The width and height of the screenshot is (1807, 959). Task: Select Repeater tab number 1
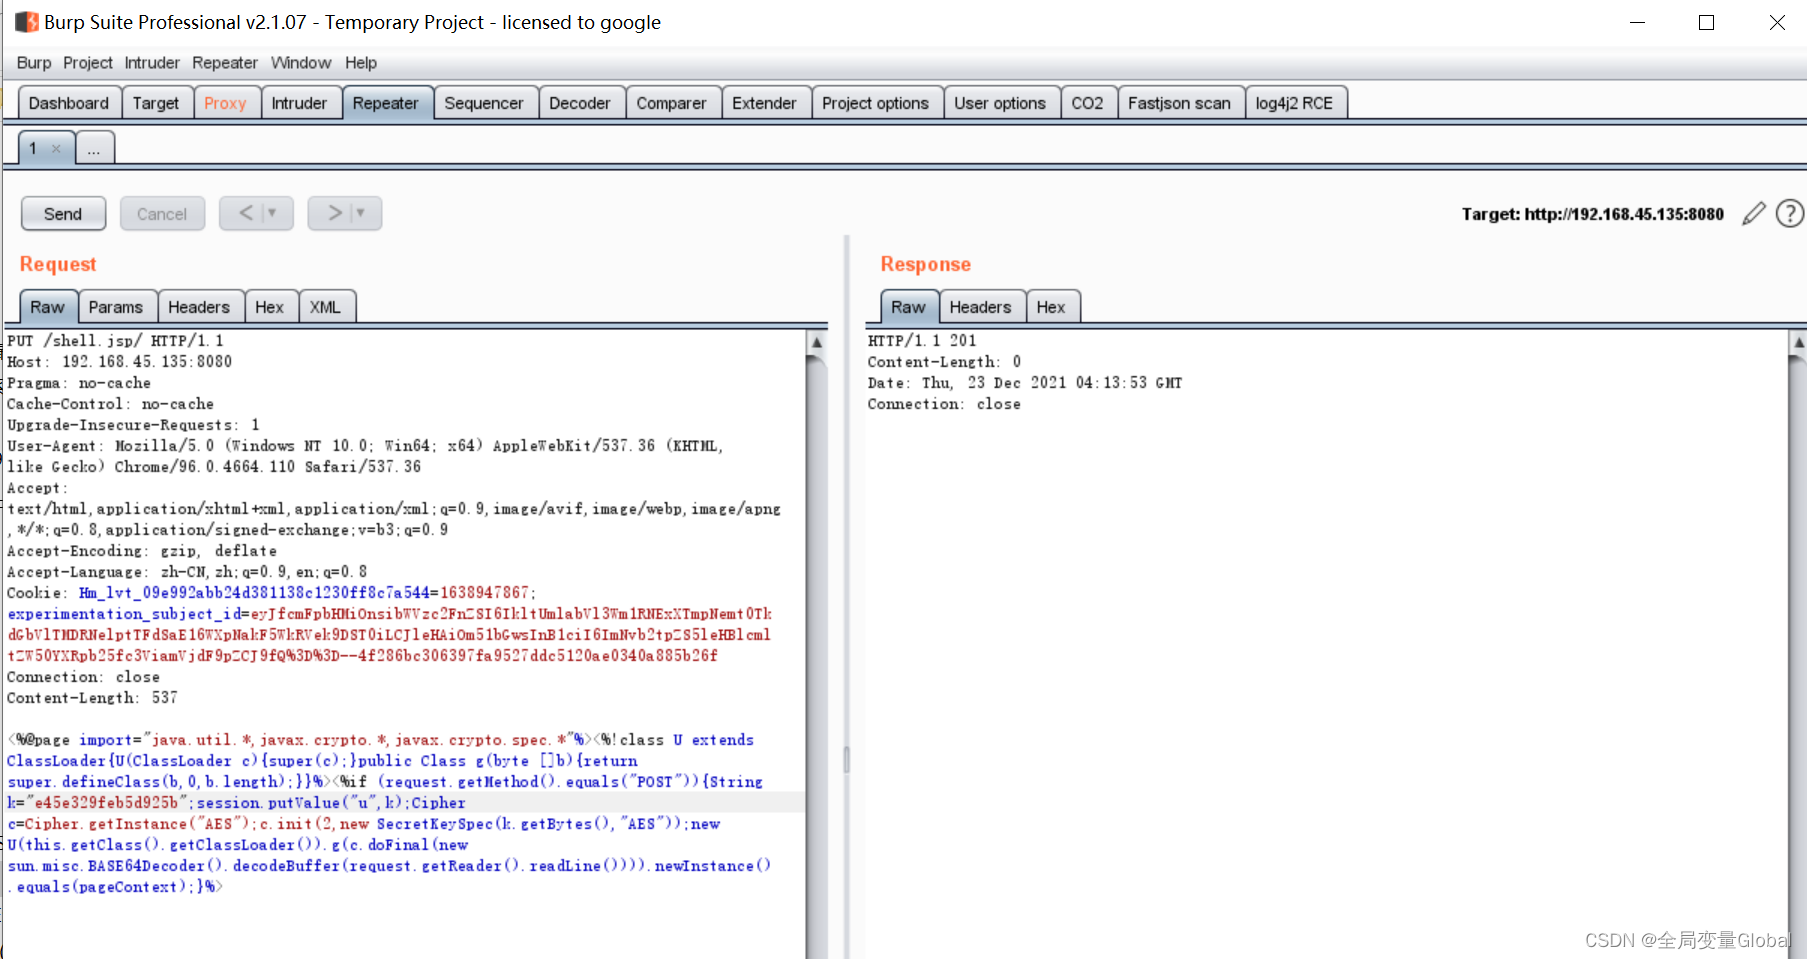pyautogui.click(x=34, y=149)
